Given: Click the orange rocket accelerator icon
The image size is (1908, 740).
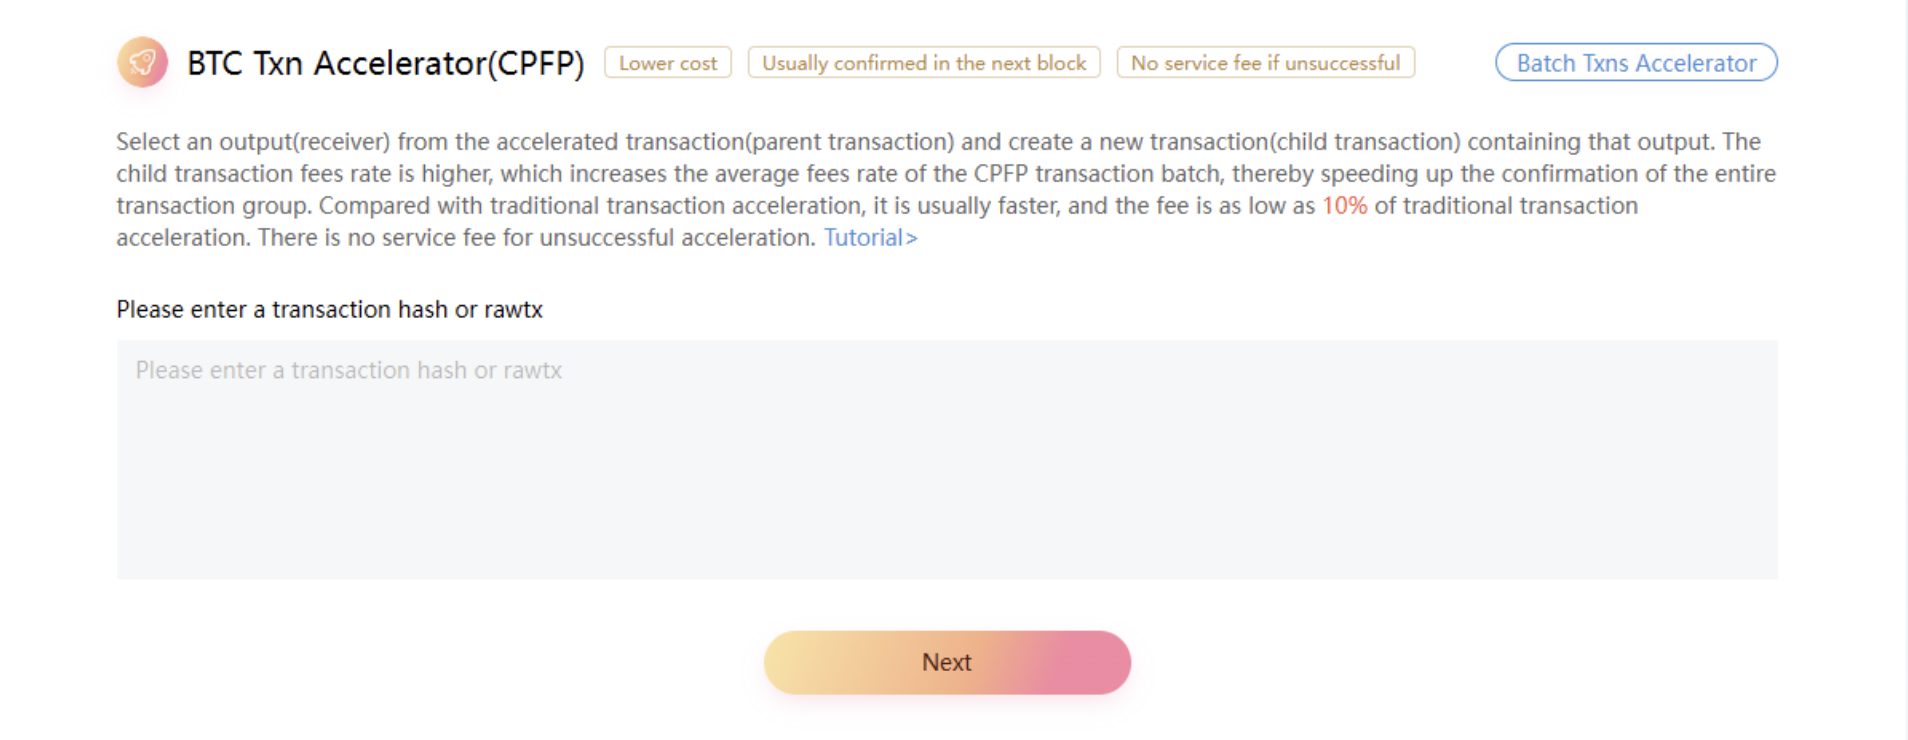Looking at the screenshot, I should pos(142,63).
